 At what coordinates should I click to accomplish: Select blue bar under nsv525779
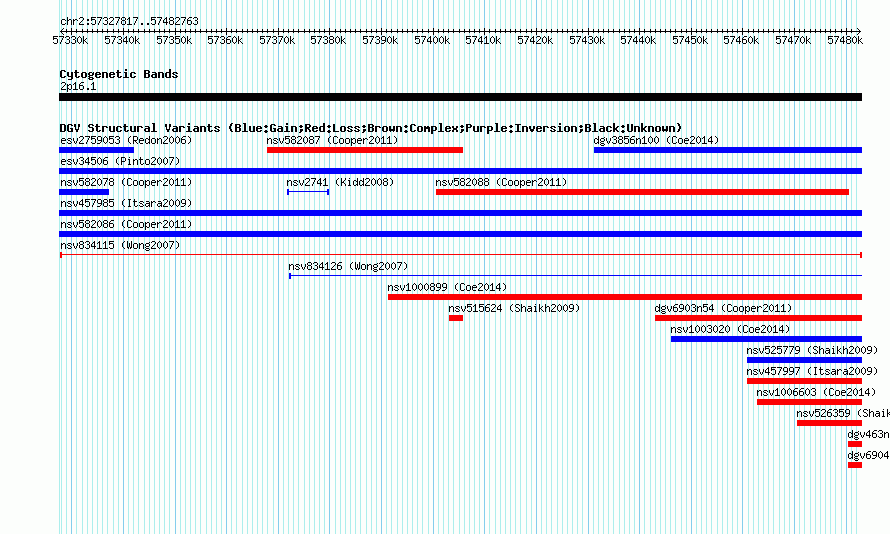coord(804,360)
